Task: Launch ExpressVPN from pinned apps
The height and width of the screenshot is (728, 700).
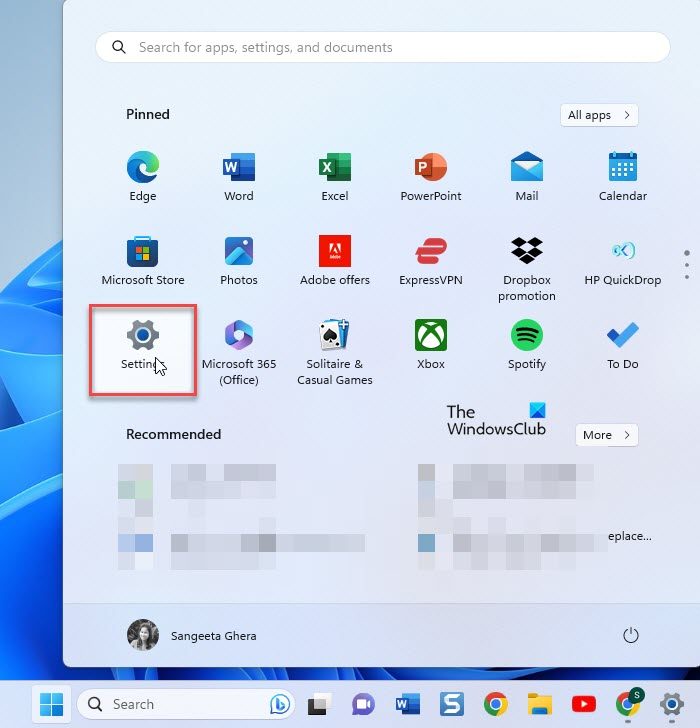Action: click(x=431, y=251)
